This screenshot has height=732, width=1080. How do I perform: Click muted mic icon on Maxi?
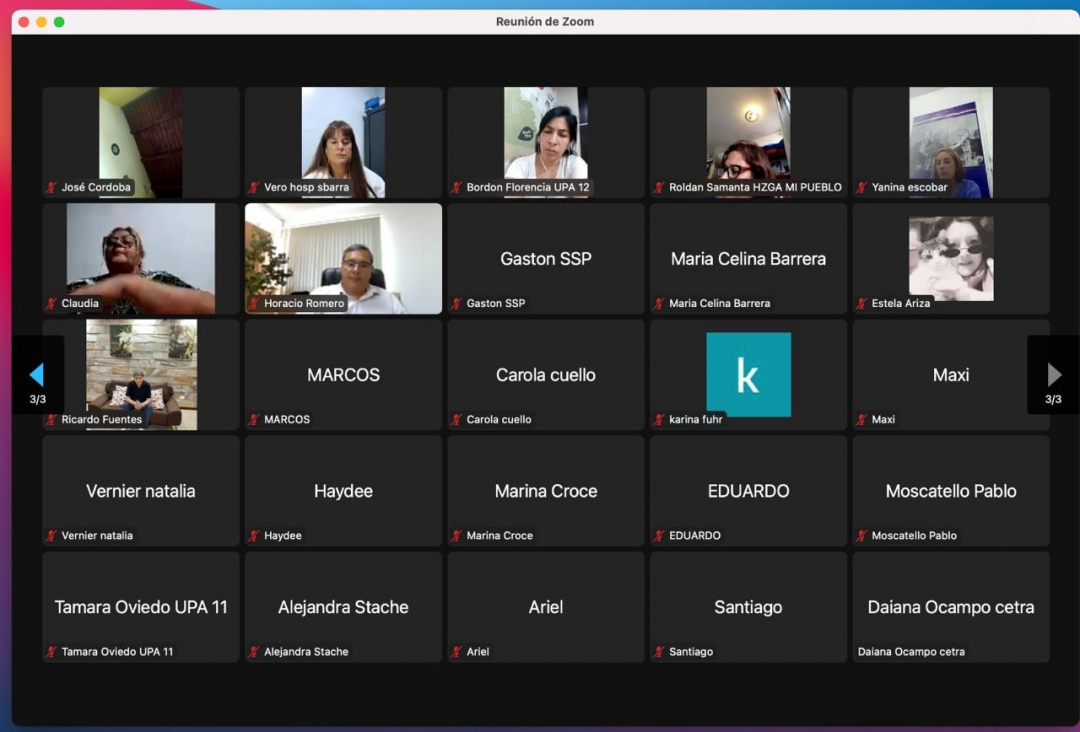pos(862,419)
